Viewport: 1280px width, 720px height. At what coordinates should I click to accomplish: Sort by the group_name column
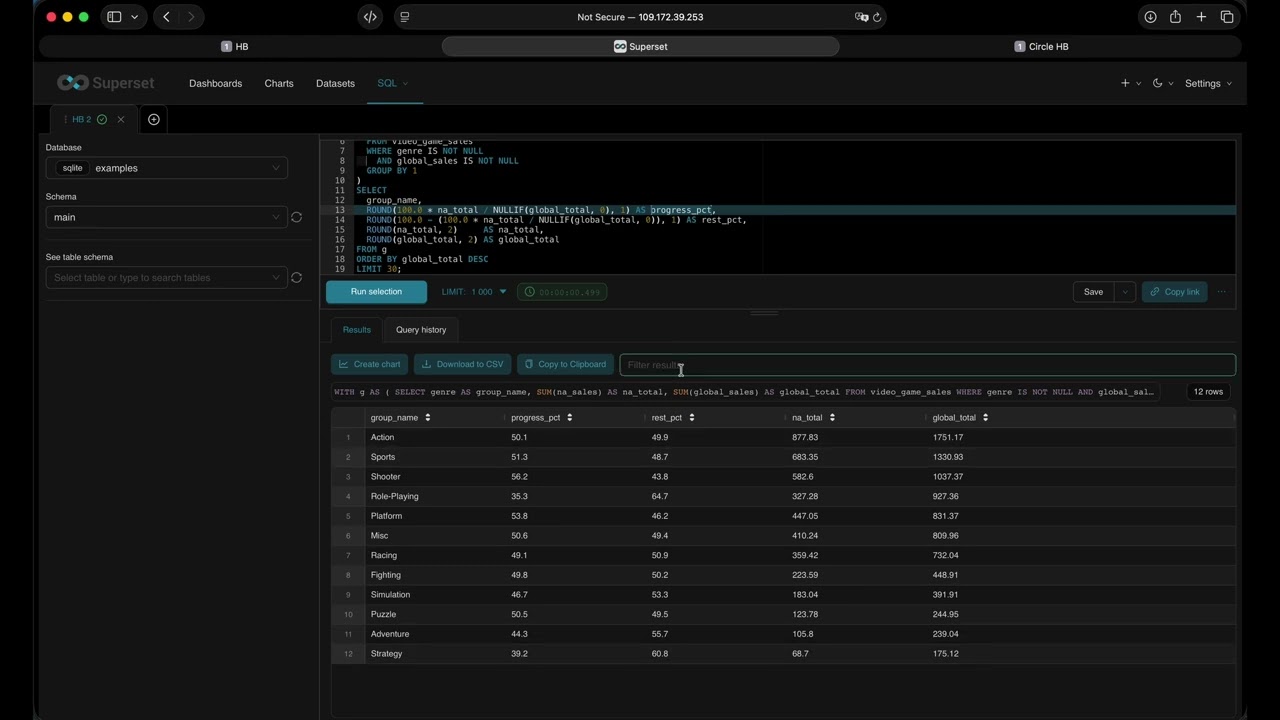click(x=428, y=418)
